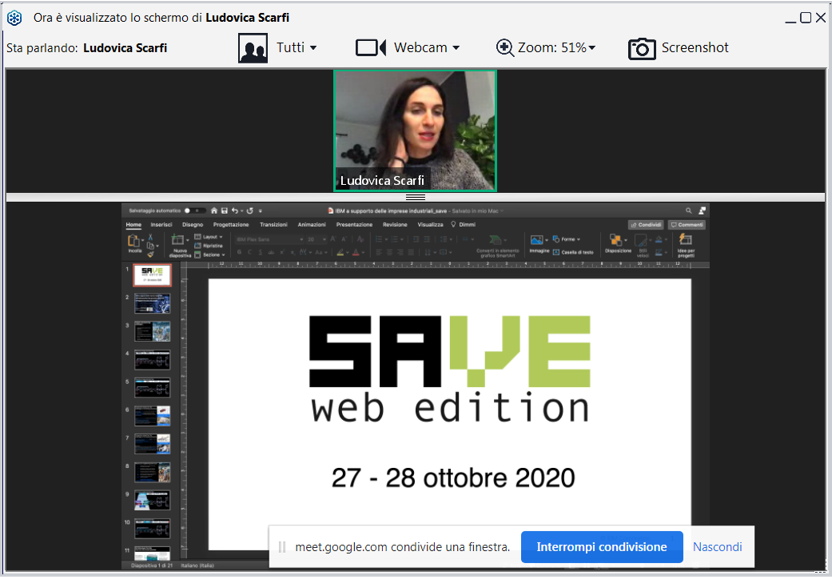Click the Condividi button in PowerPoint
The width and height of the screenshot is (832, 577).
pyautogui.click(x=646, y=225)
